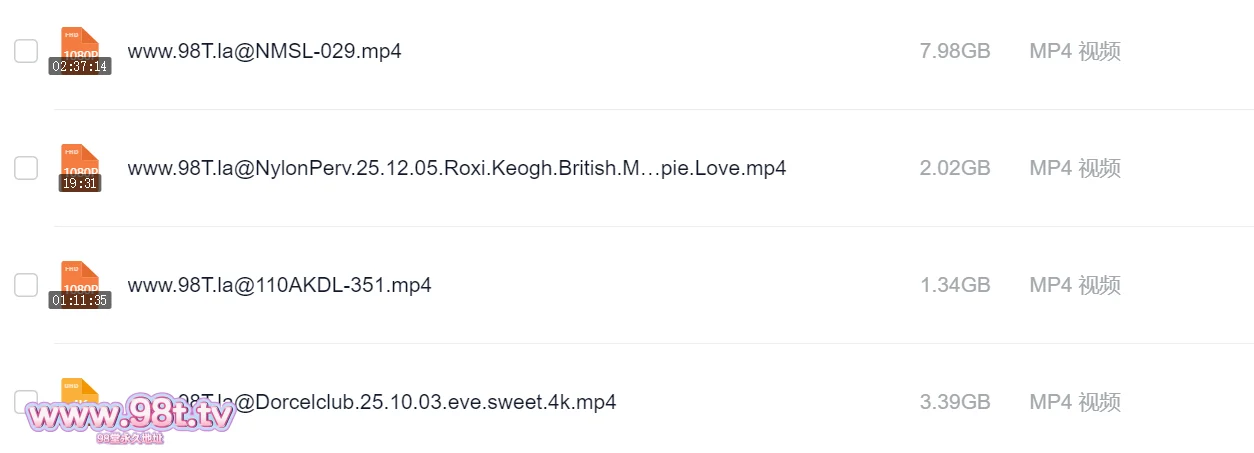The image size is (1254, 453).
Task: Click the 3.39GB size of the Dorcelclub file
Action: (954, 402)
